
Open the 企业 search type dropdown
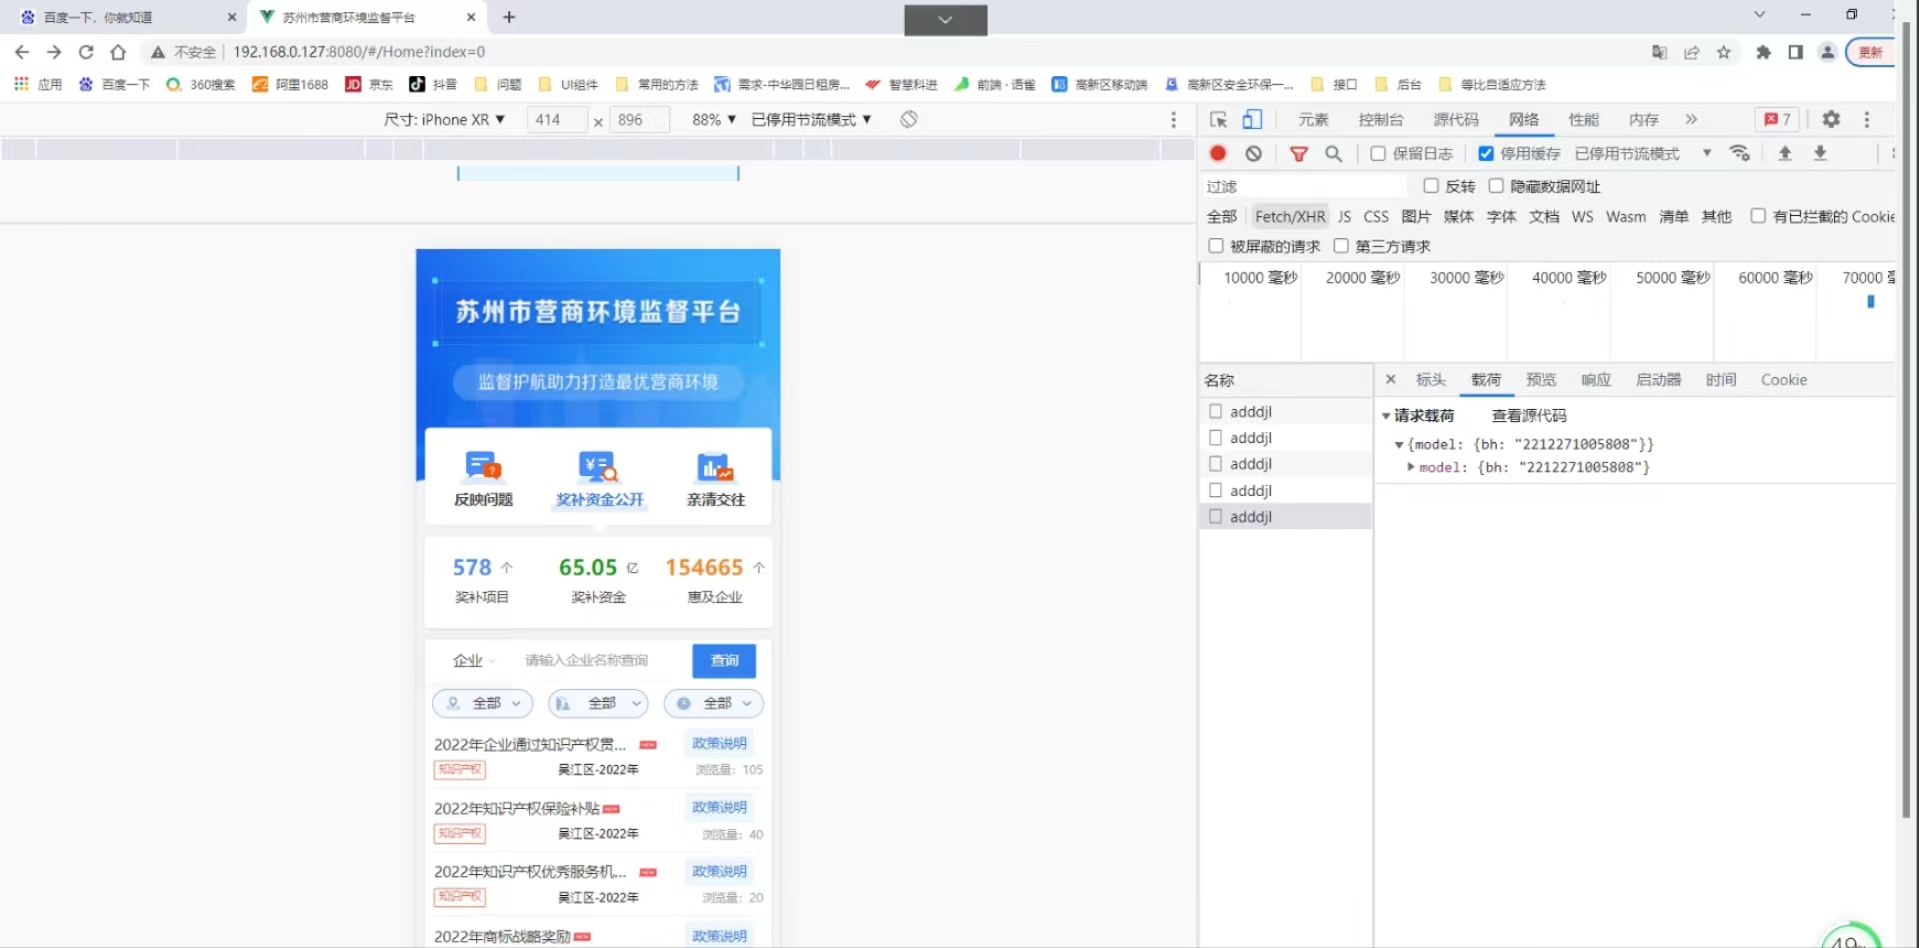474,660
